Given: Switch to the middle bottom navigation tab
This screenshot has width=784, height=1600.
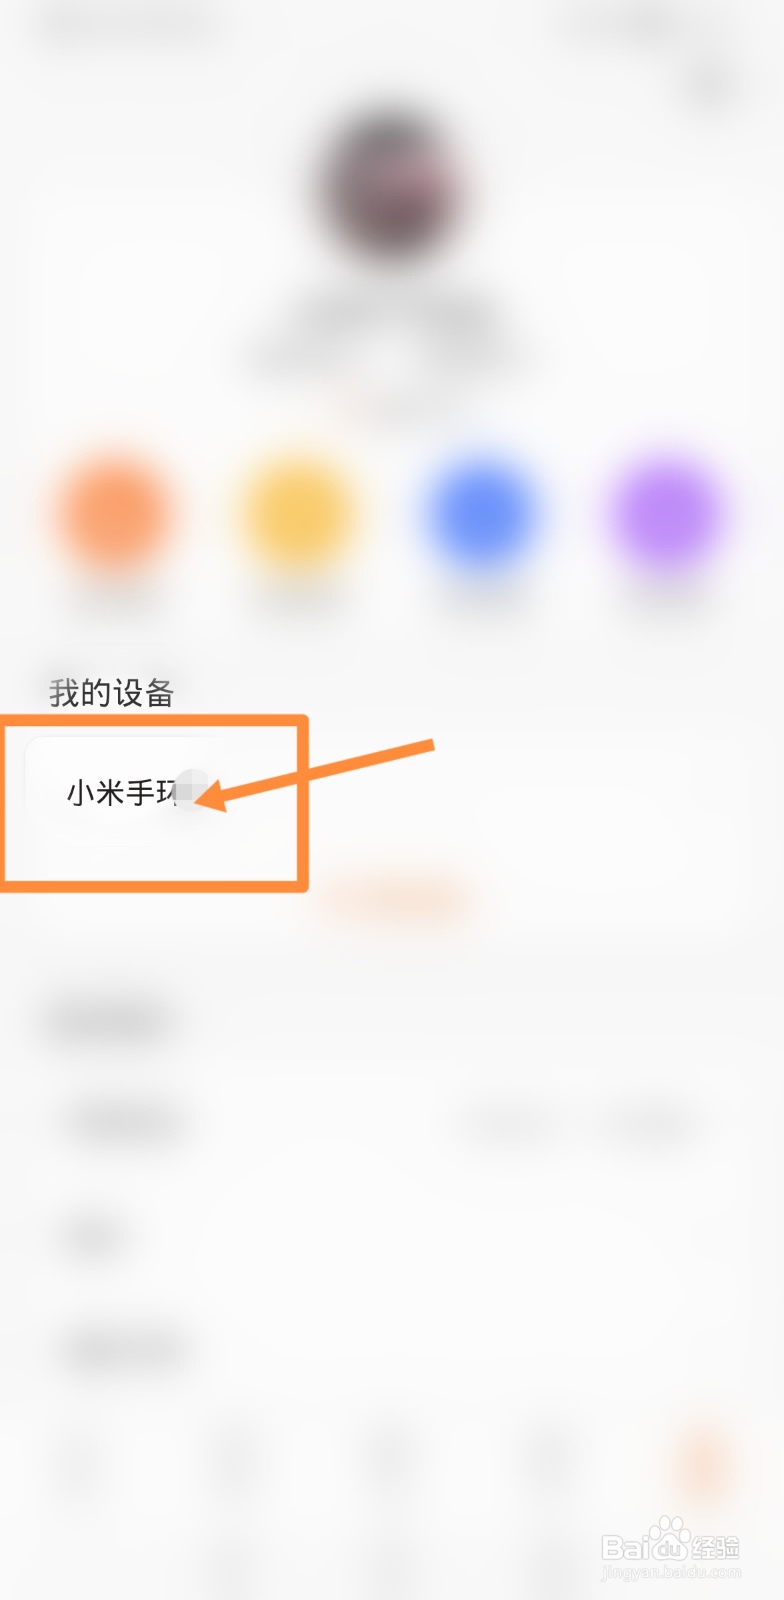Looking at the screenshot, I should coord(392,1460).
